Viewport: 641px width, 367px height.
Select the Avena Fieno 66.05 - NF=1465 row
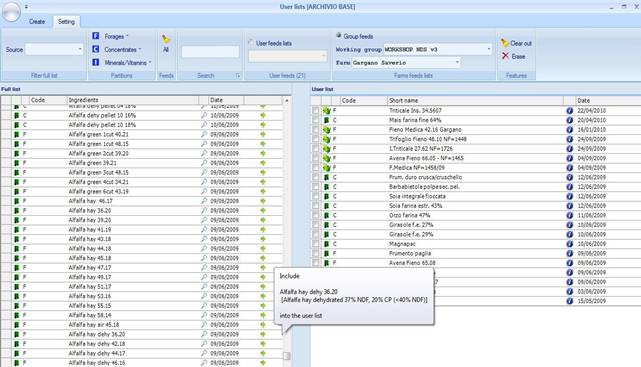[x=476, y=158]
